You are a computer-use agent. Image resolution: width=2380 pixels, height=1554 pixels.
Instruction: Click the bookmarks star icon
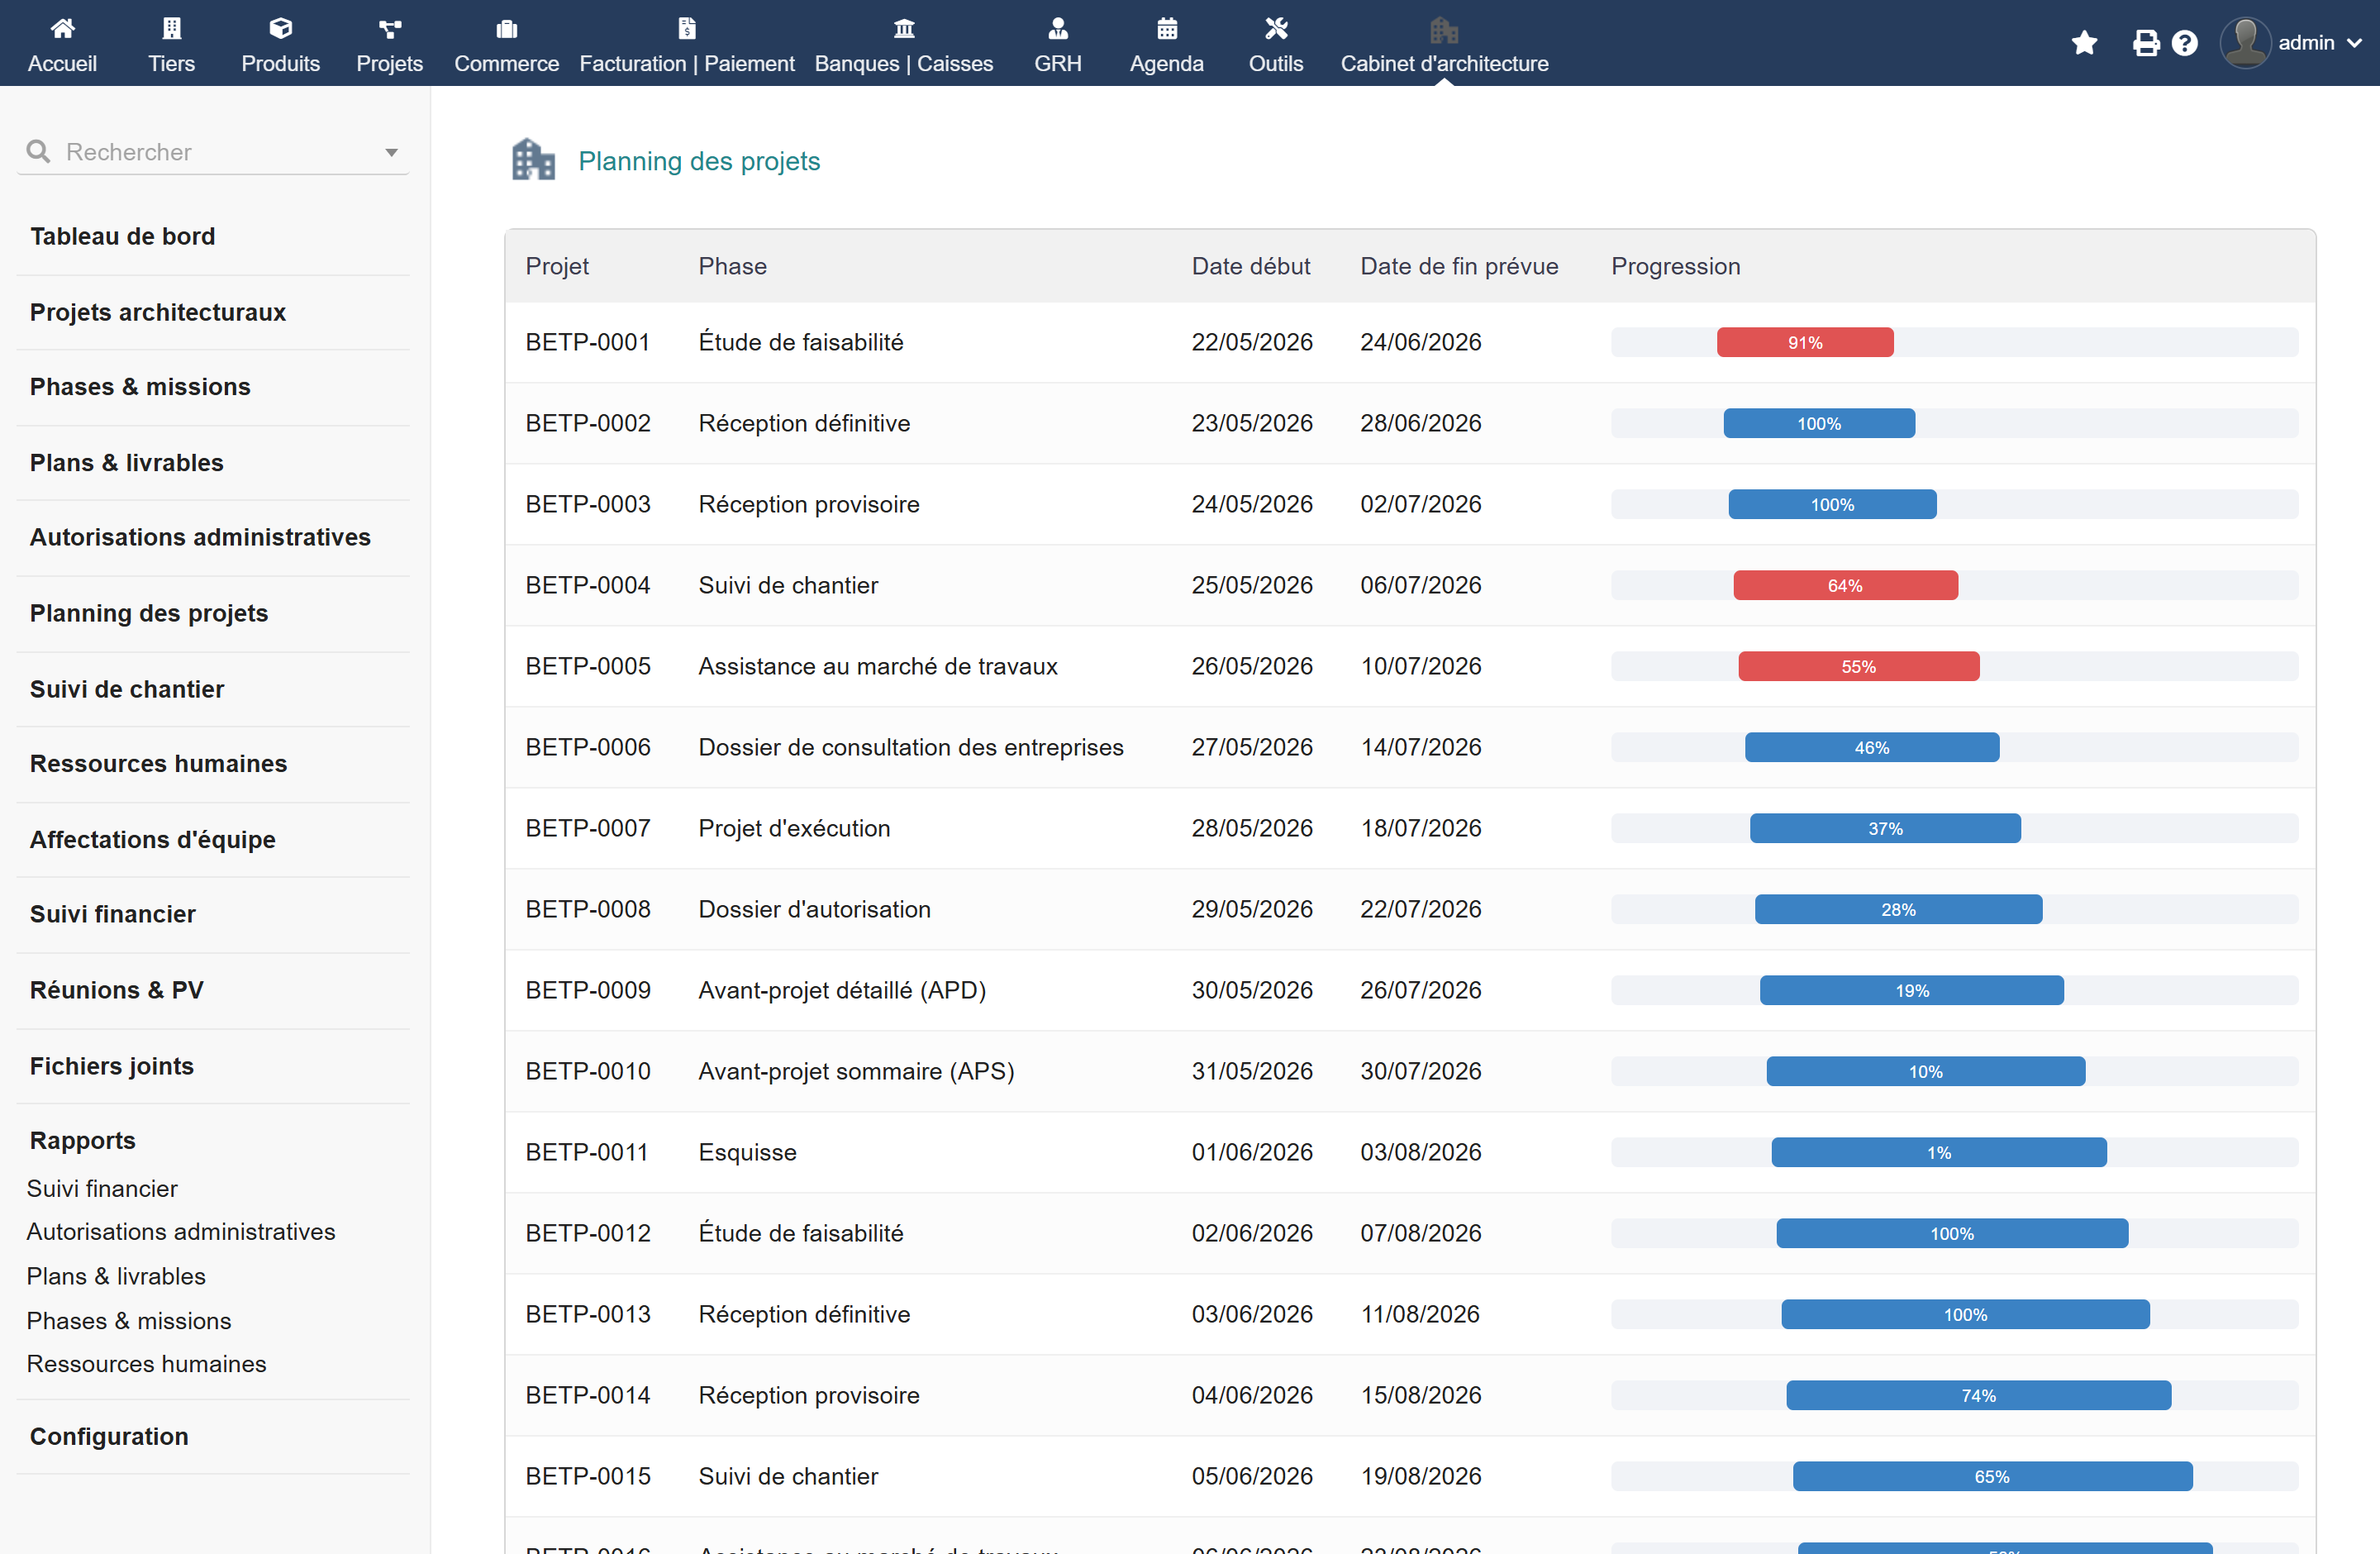pyautogui.click(x=2085, y=43)
